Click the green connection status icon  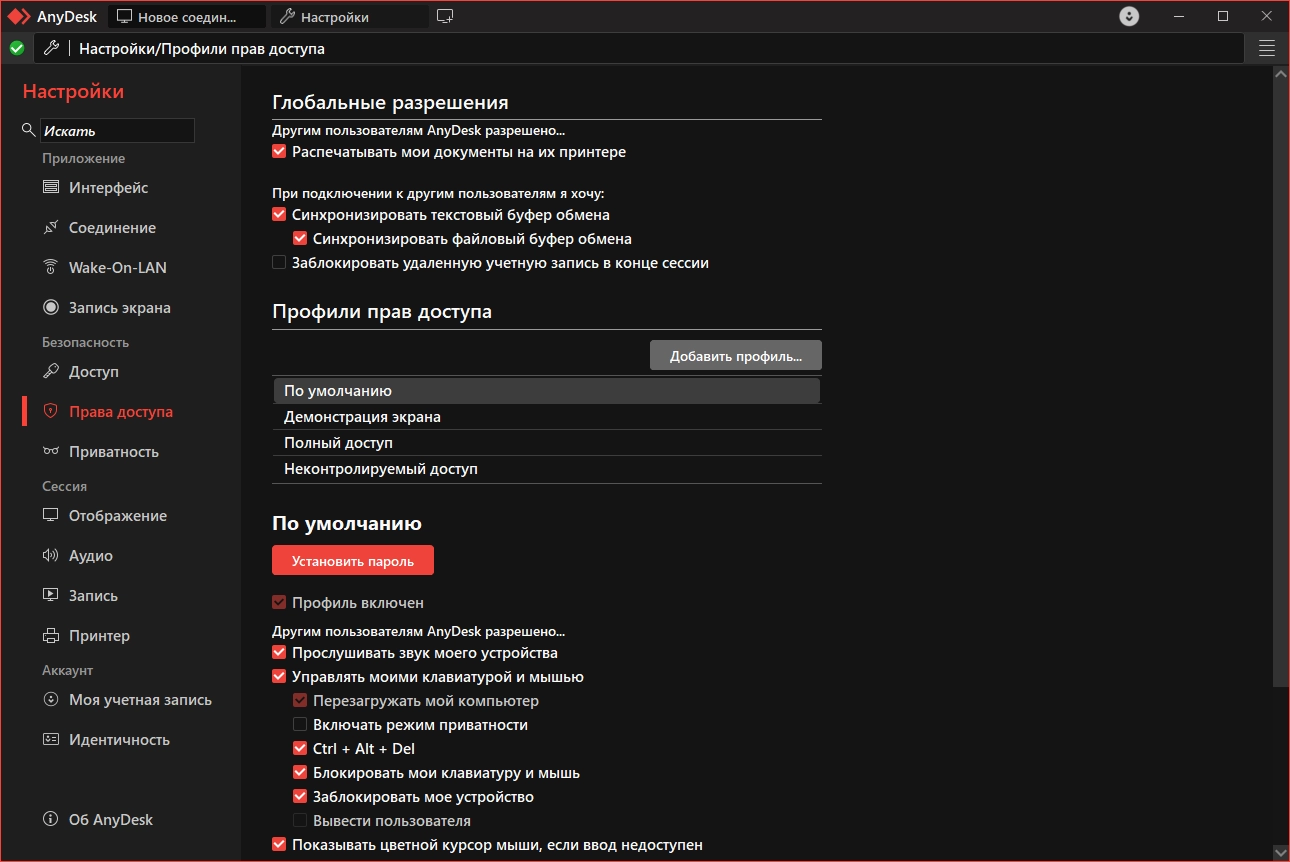click(17, 48)
